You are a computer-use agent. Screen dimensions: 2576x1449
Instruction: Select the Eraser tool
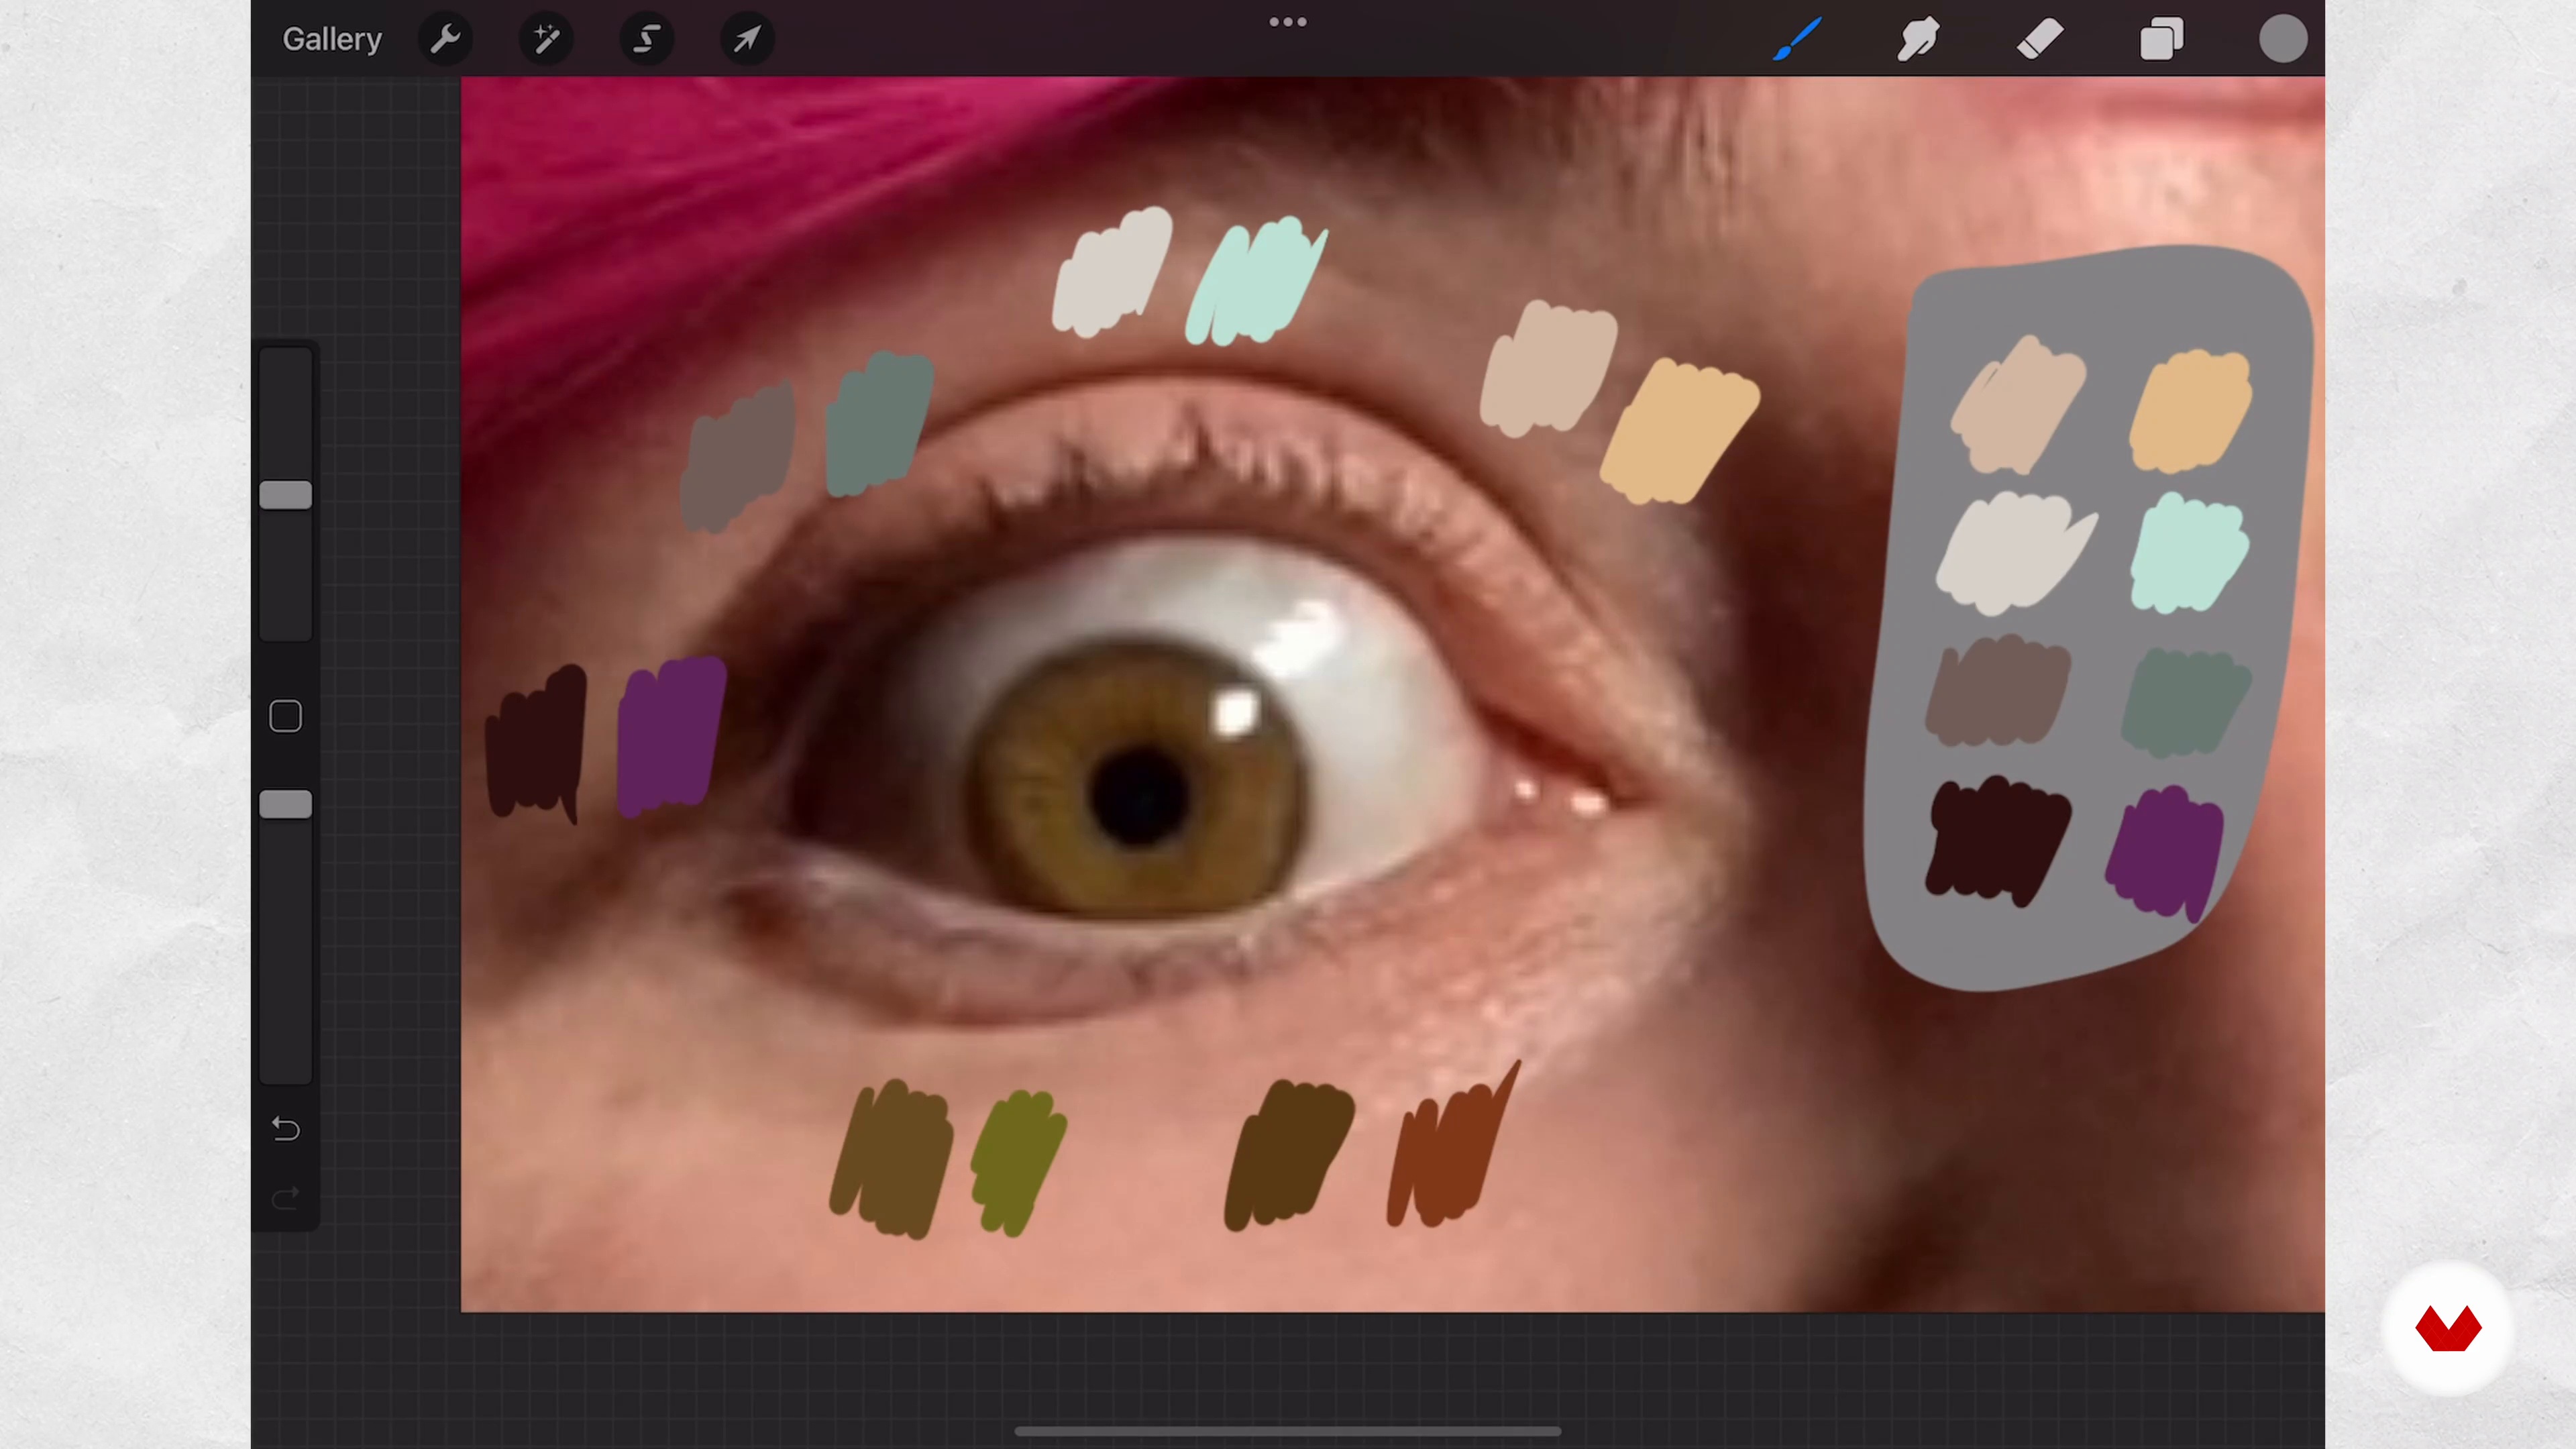(x=2040, y=39)
